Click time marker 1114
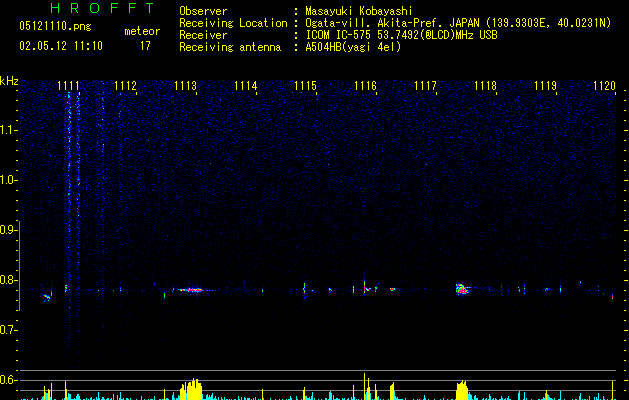Viewport: 629px width, 400px height. [x=246, y=86]
